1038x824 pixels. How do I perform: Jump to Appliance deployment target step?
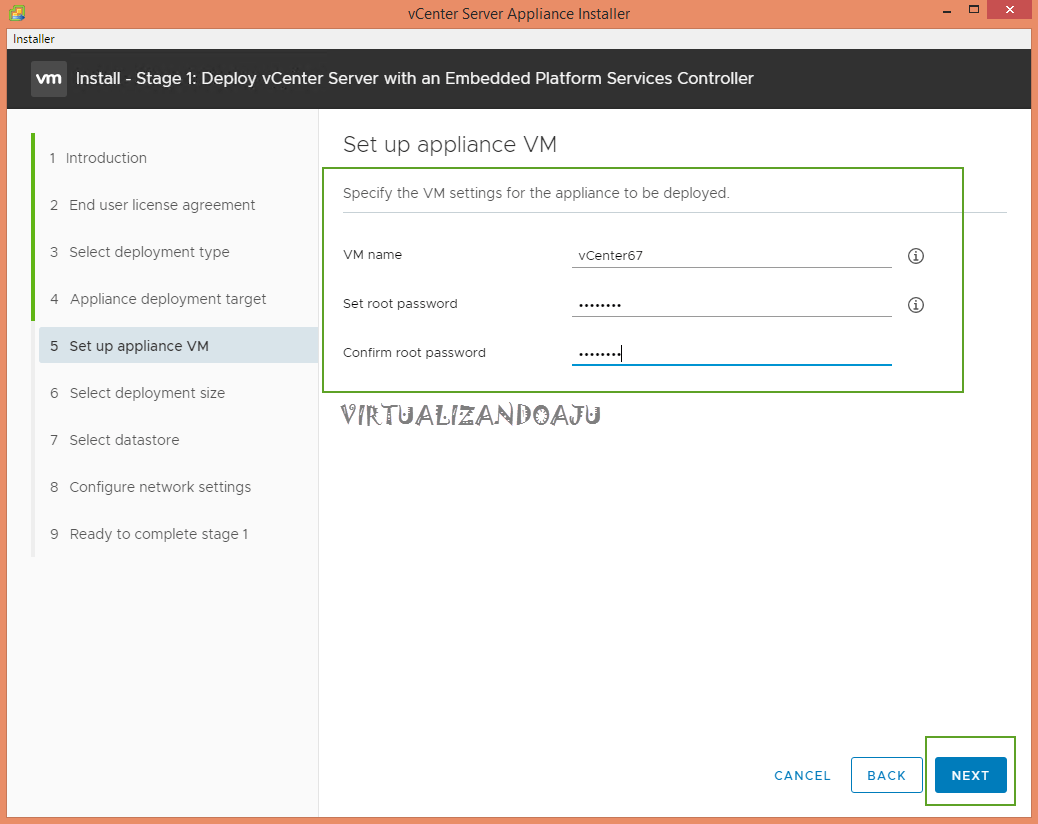[x=168, y=299]
